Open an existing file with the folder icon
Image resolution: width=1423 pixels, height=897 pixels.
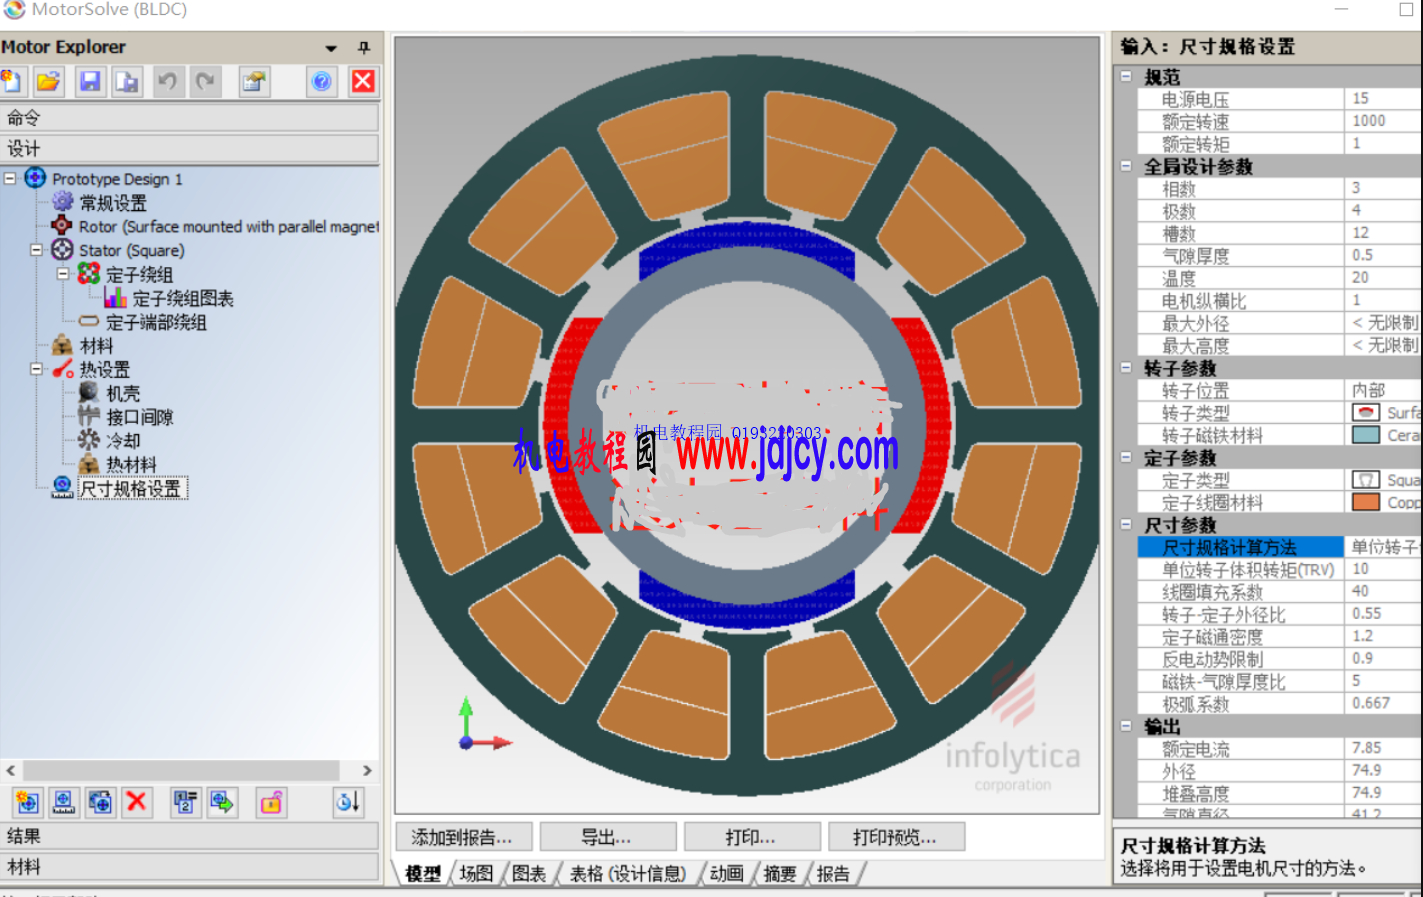(49, 81)
